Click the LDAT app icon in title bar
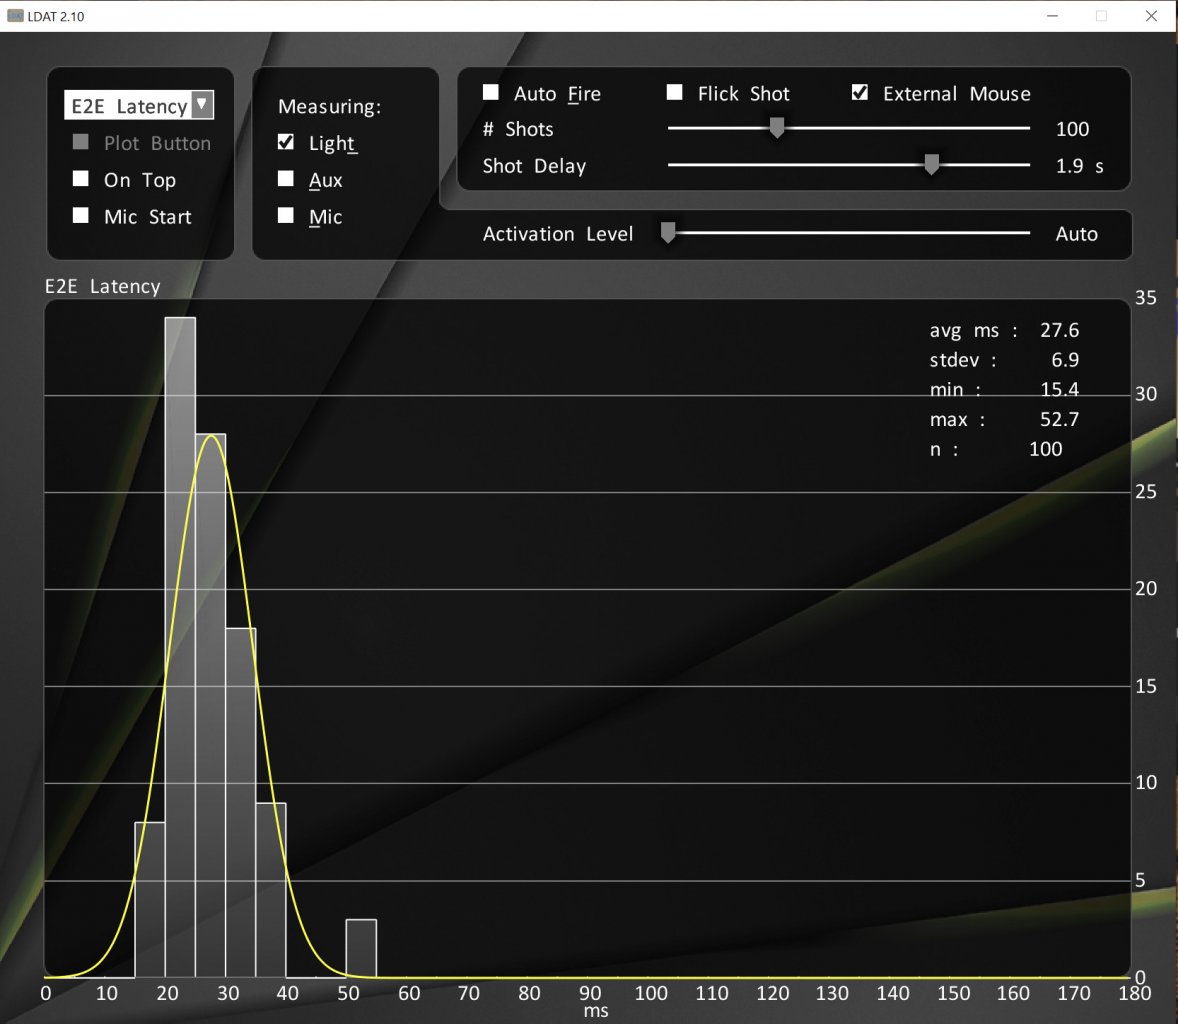The width and height of the screenshot is (1178, 1024). click(15, 16)
